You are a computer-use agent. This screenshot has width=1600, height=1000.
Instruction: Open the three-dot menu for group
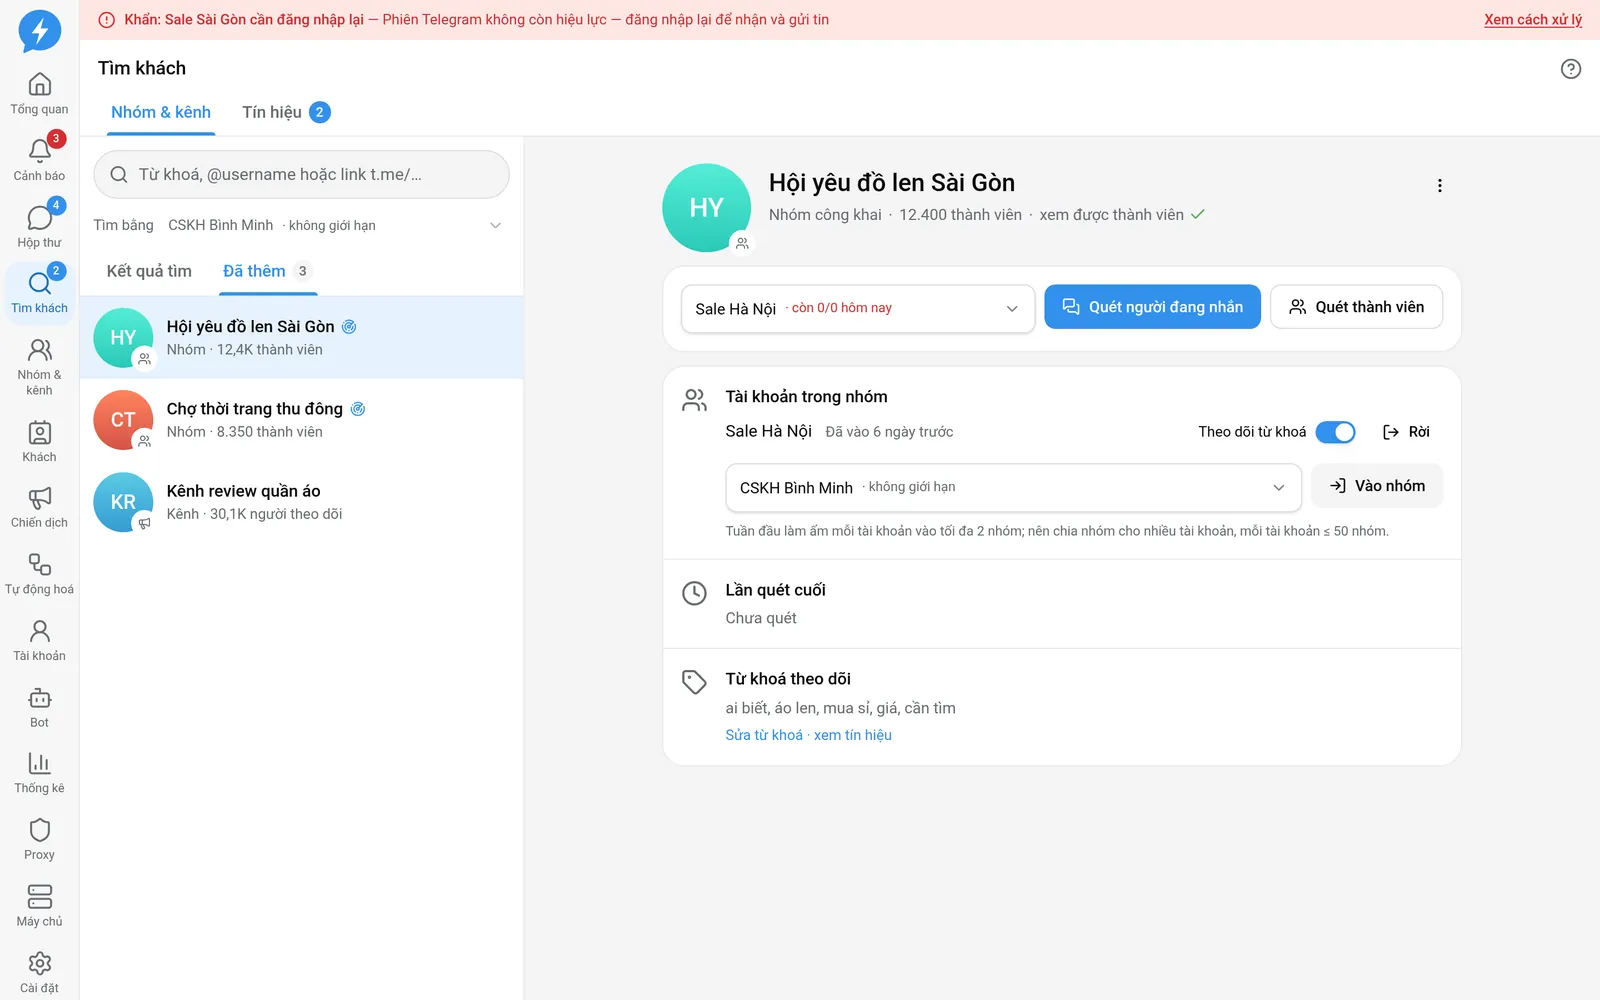tap(1439, 186)
